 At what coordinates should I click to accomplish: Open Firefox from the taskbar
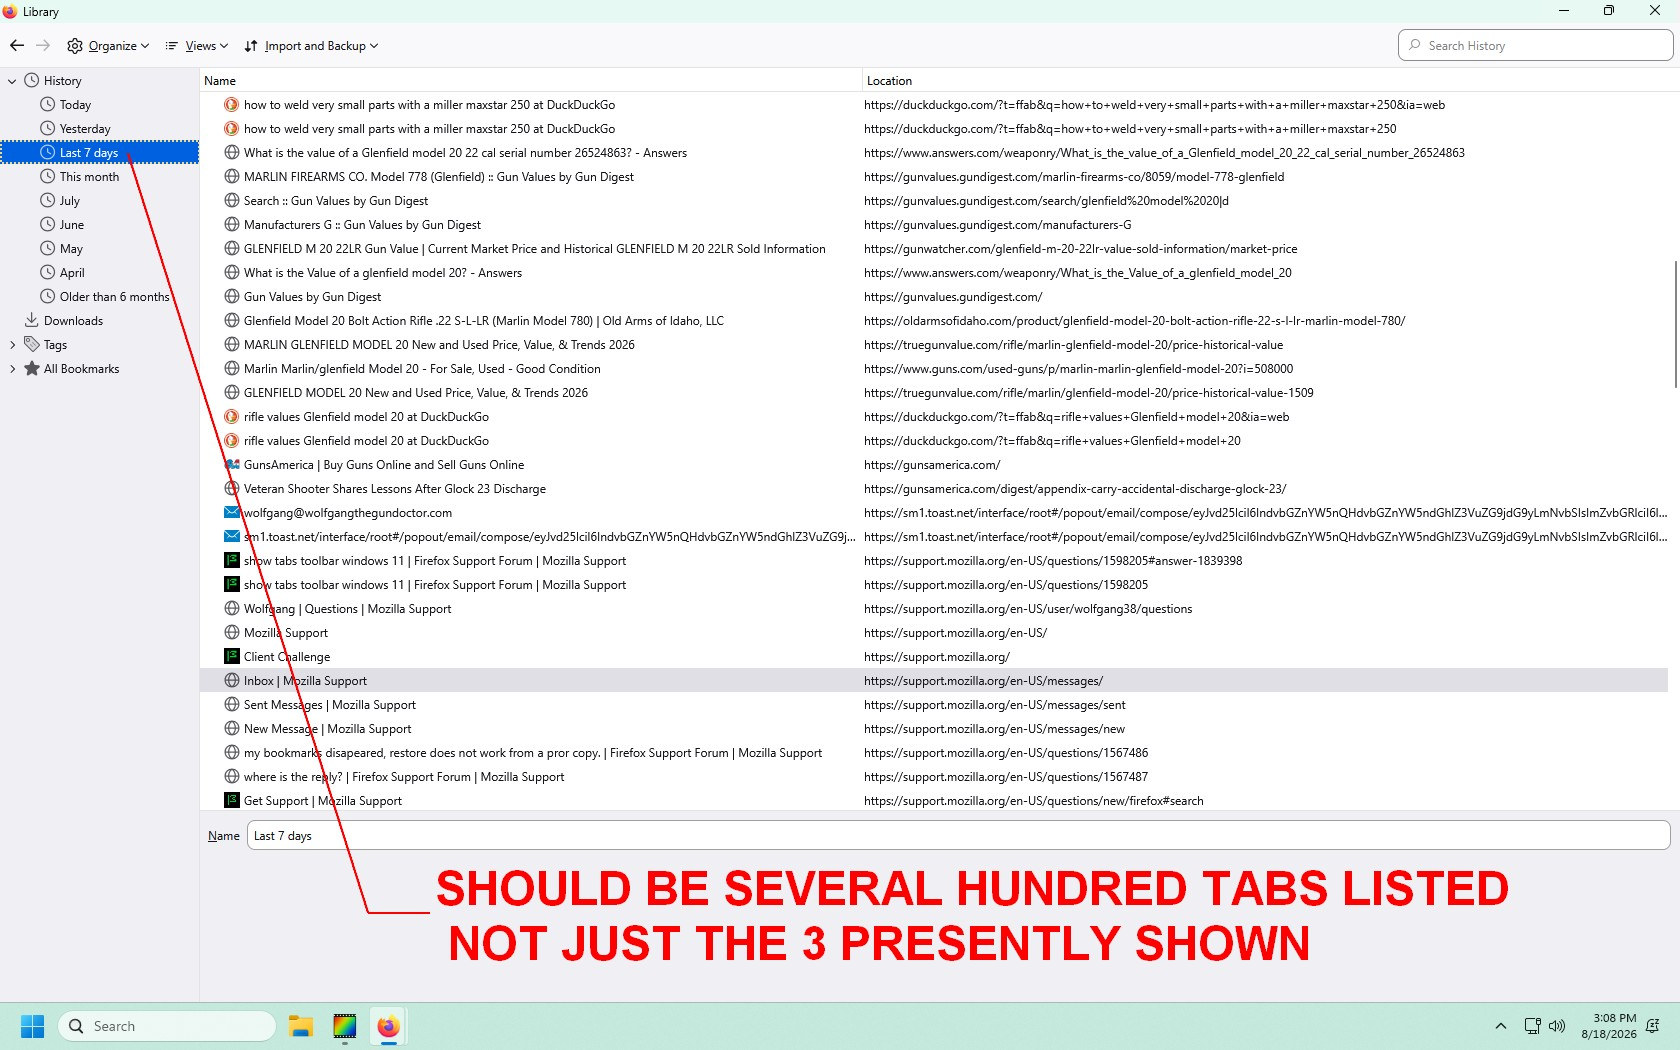click(388, 1026)
